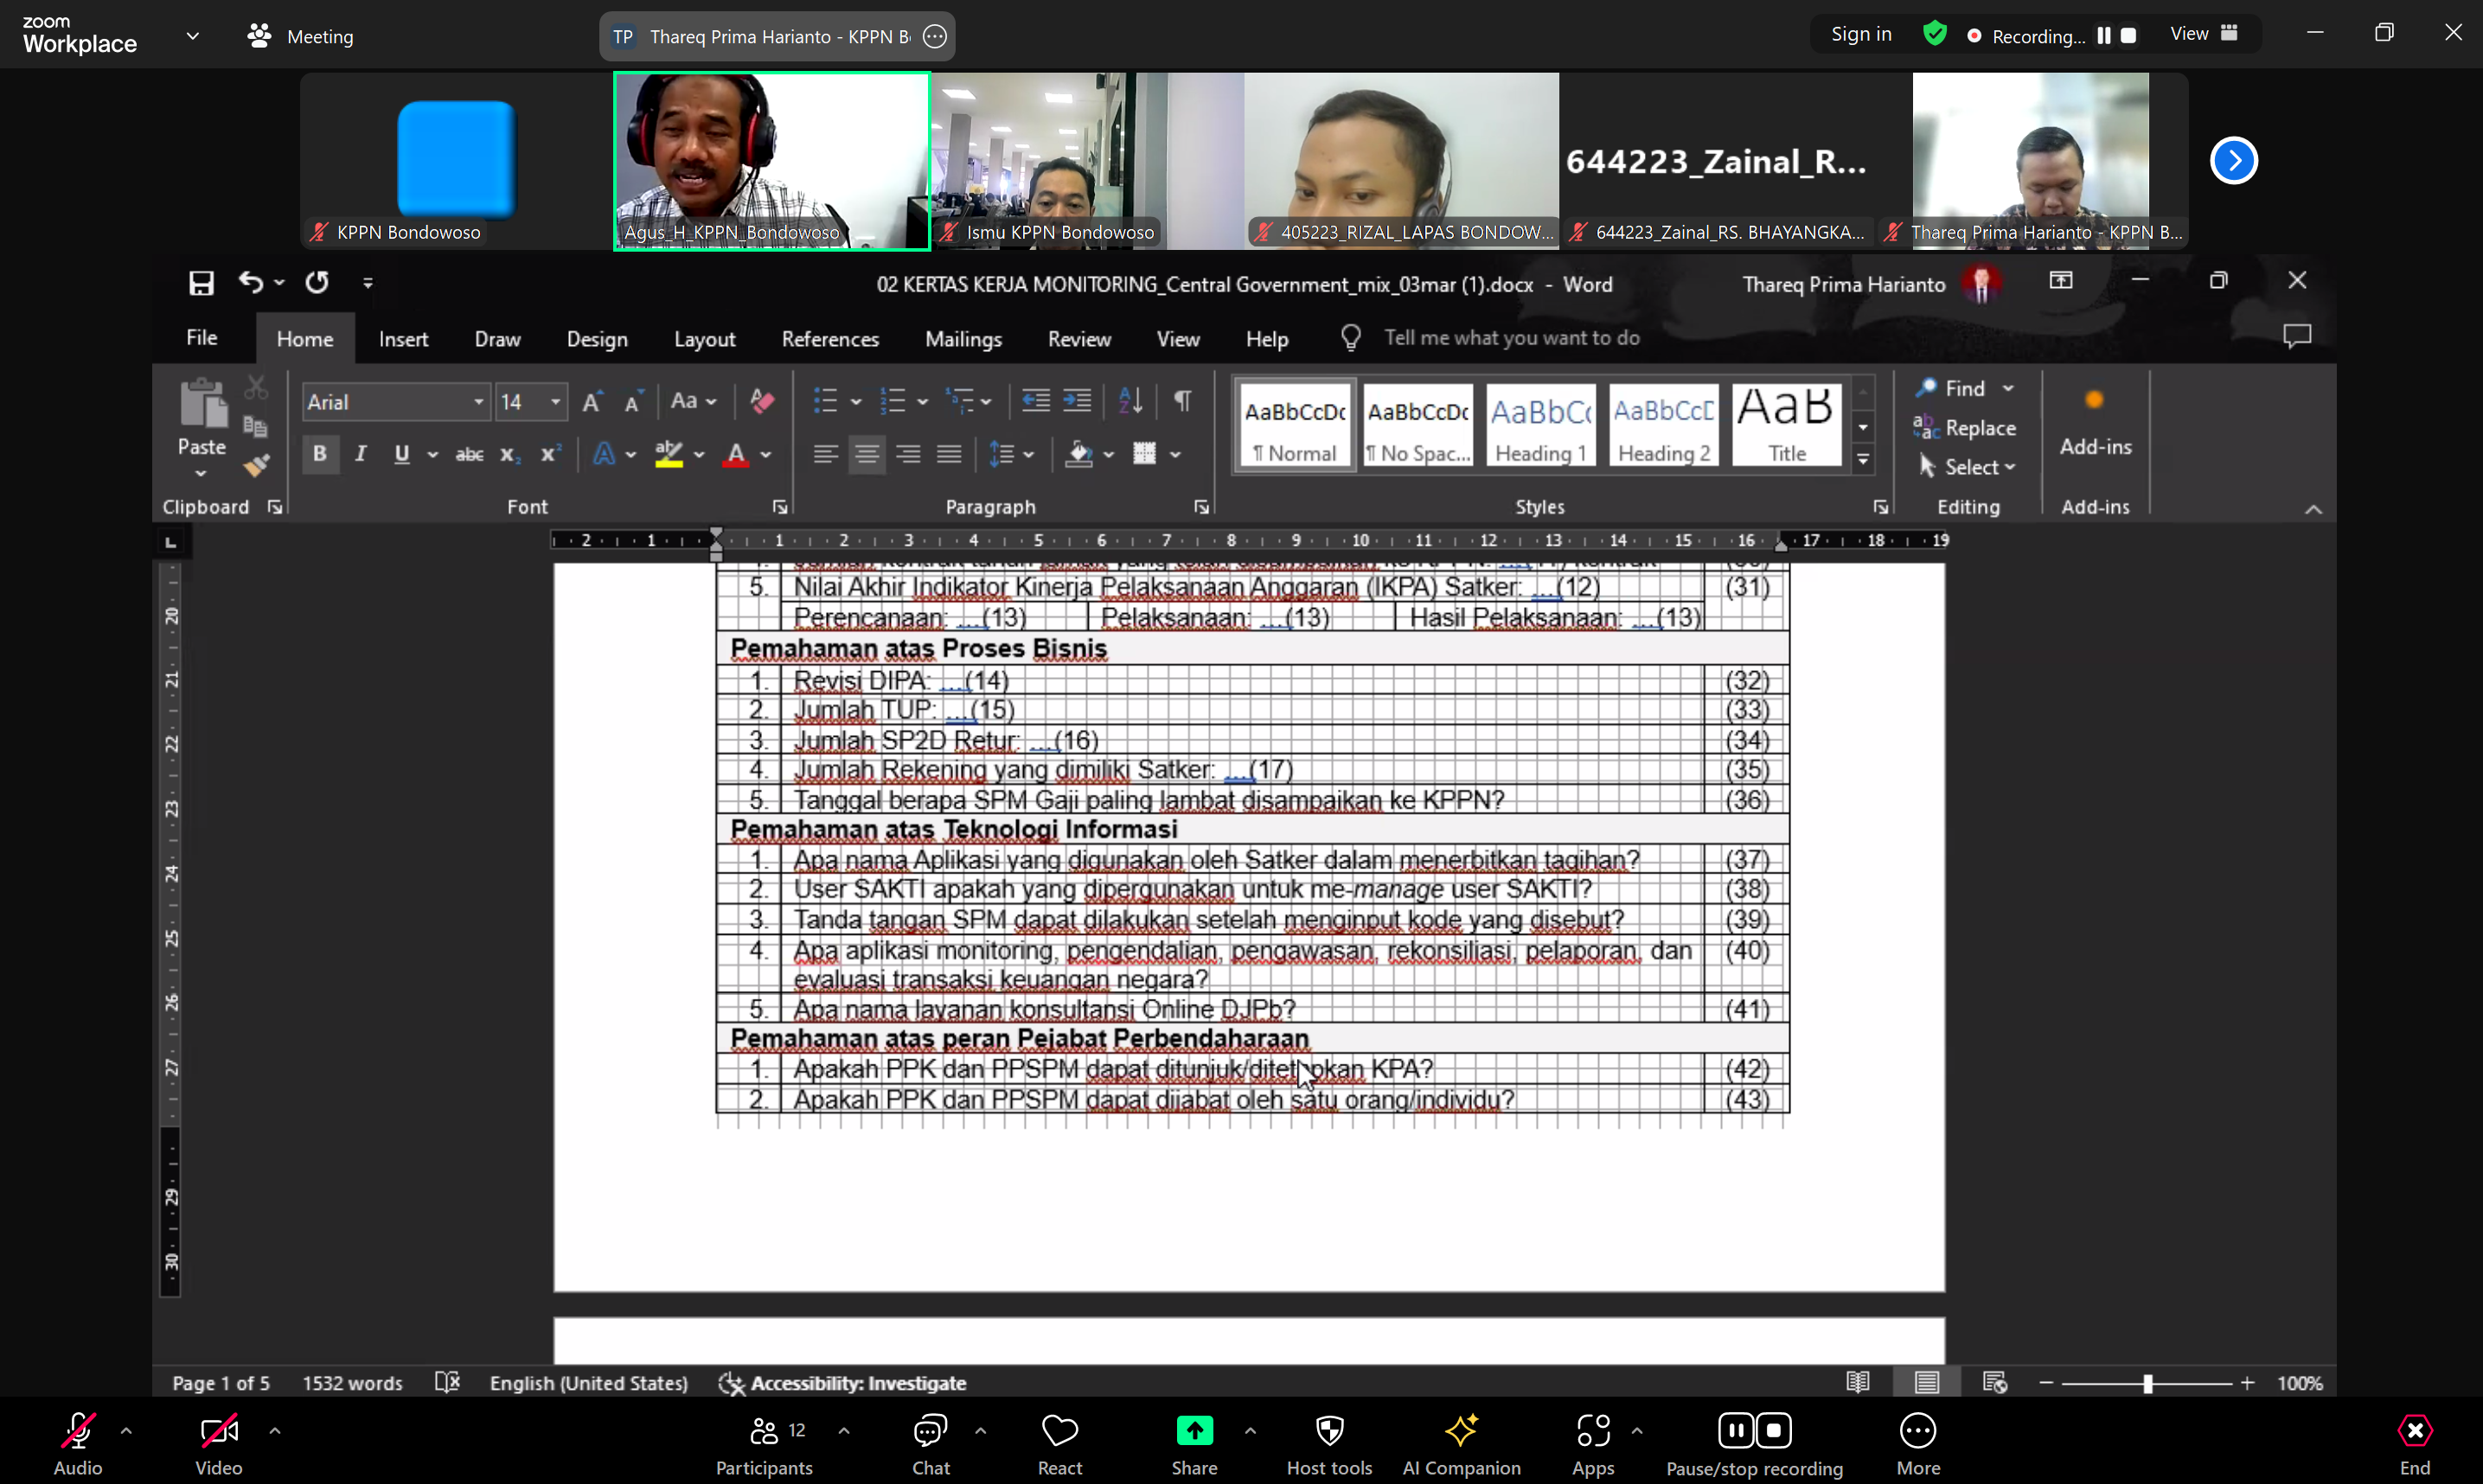Click the Sort icon in Paragraph group

point(1130,402)
